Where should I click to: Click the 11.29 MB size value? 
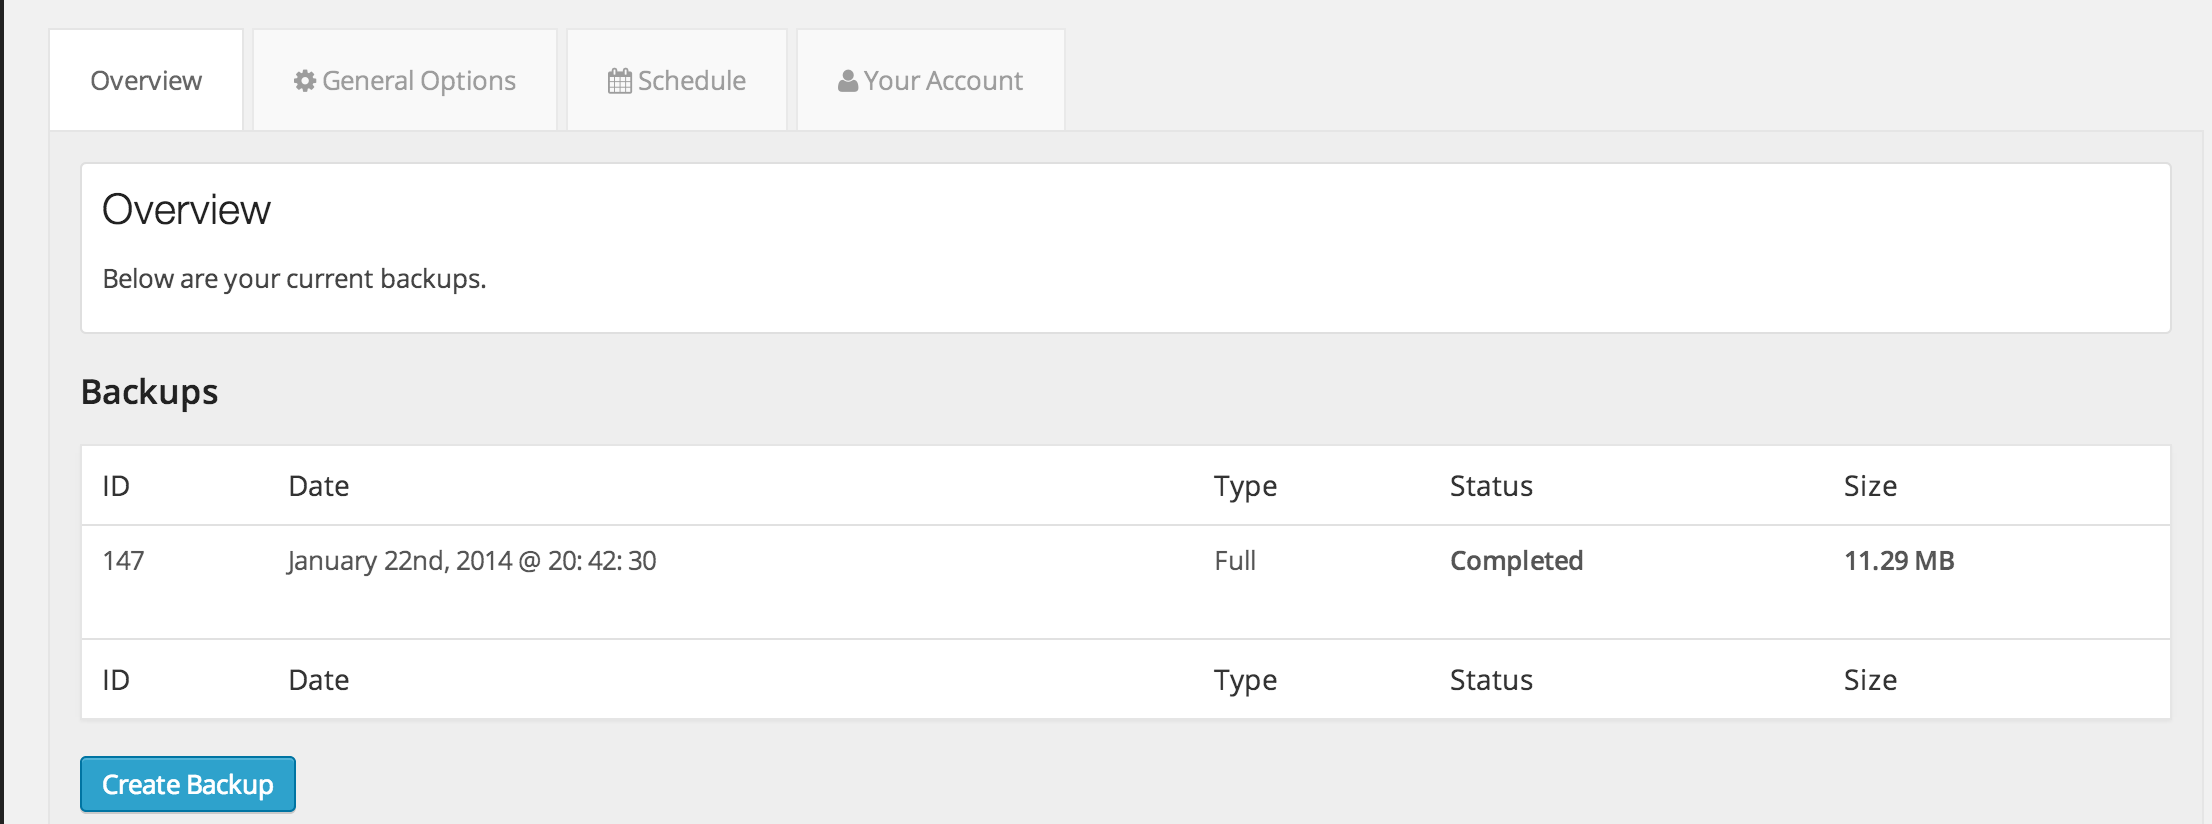1899,561
